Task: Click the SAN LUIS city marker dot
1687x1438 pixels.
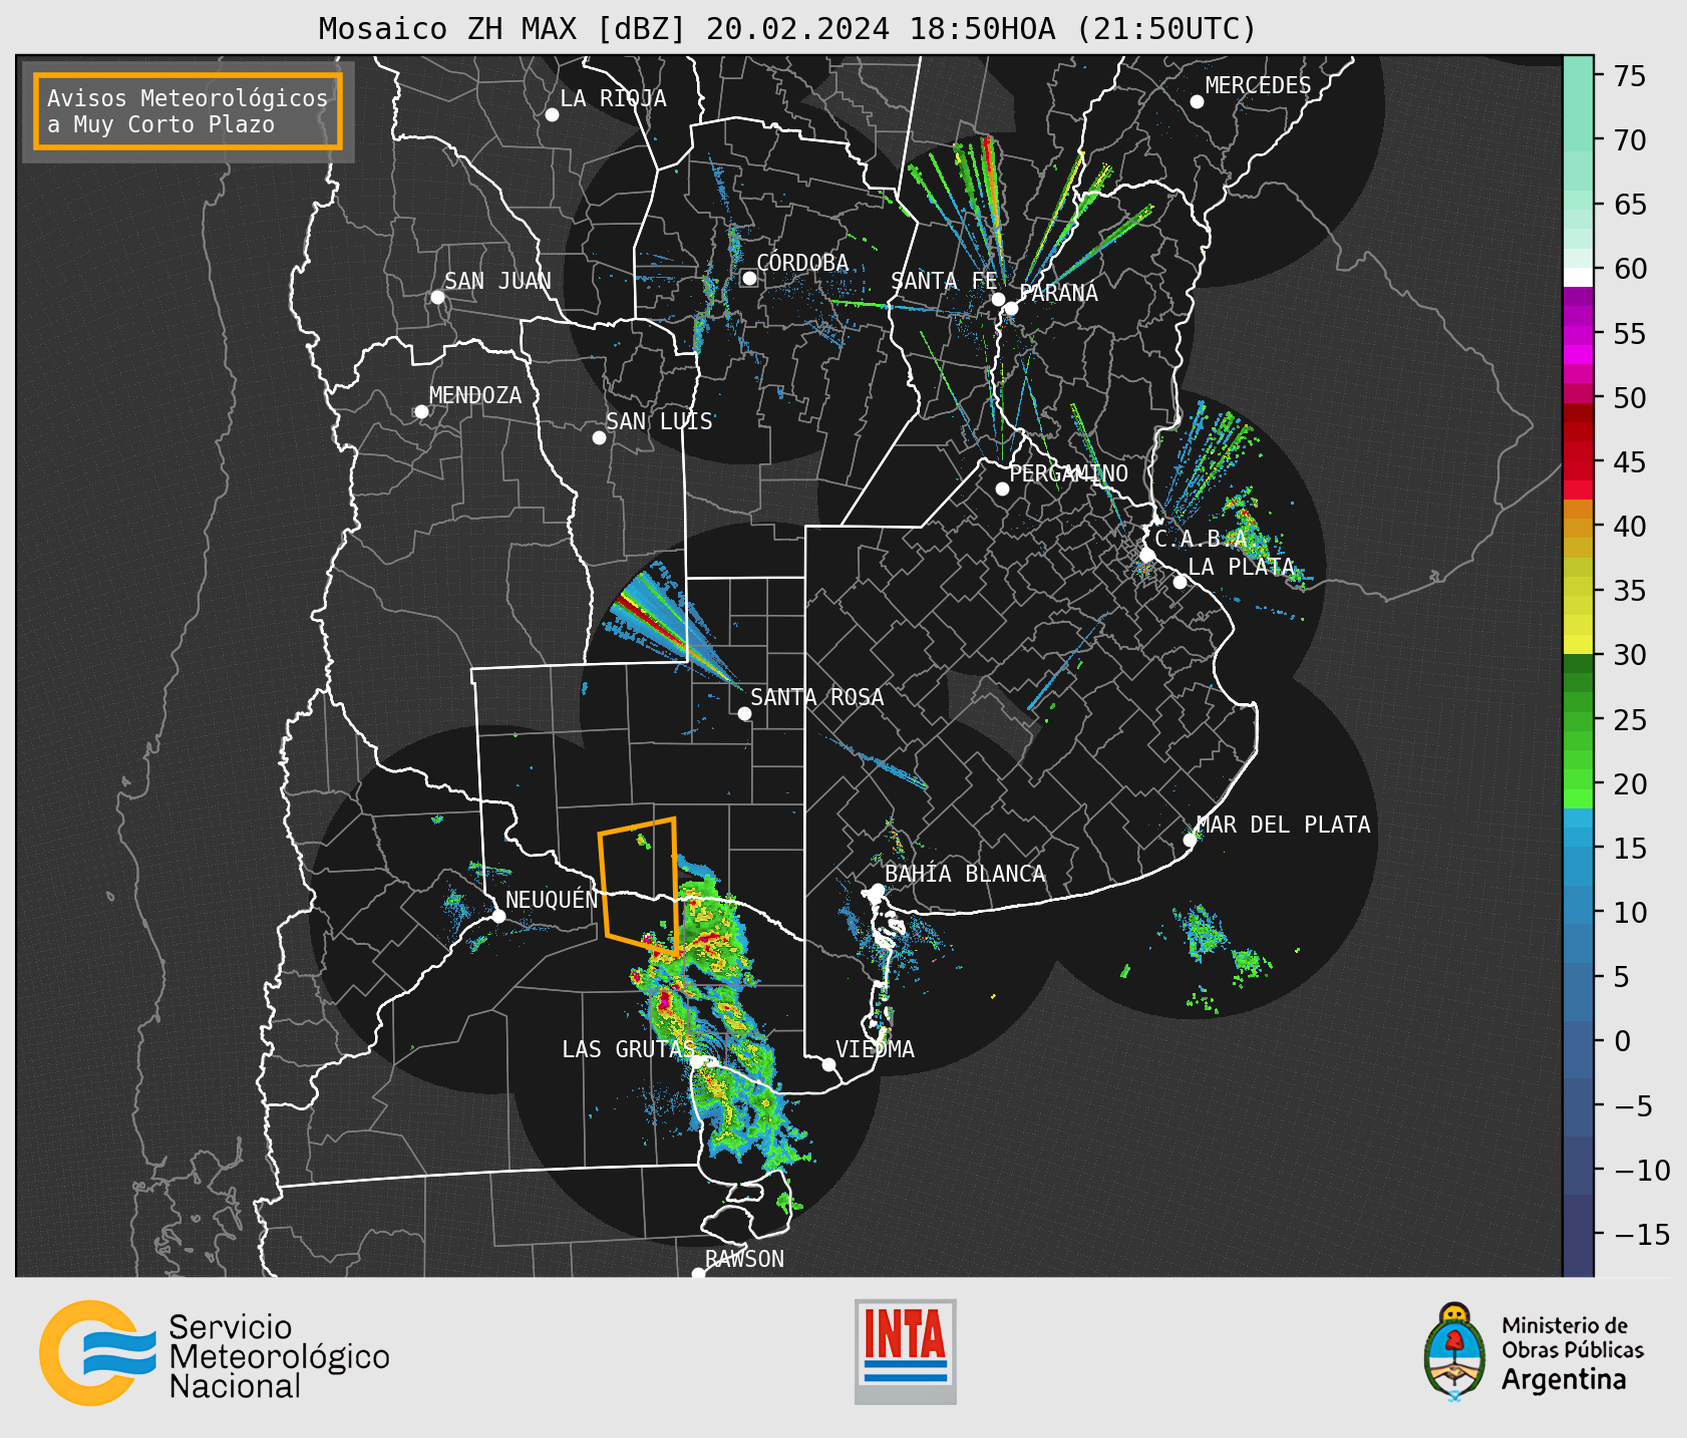Action: click(599, 438)
